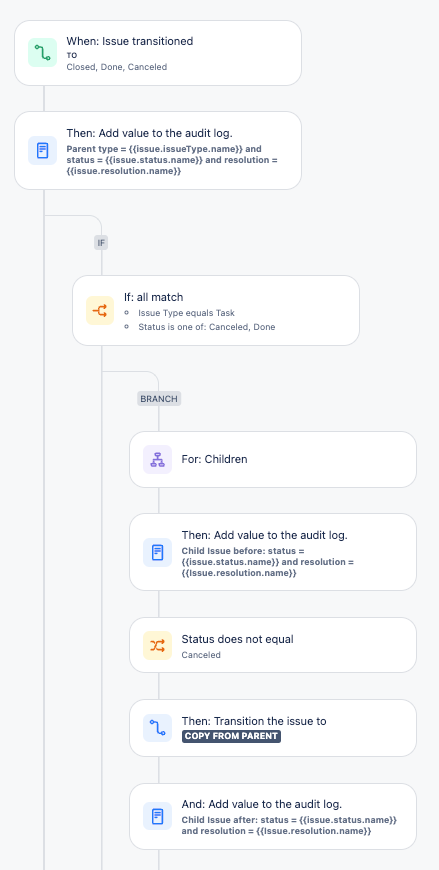Click the first audit log document icon
The width and height of the screenshot is (439, 870).
coord(43,150)
